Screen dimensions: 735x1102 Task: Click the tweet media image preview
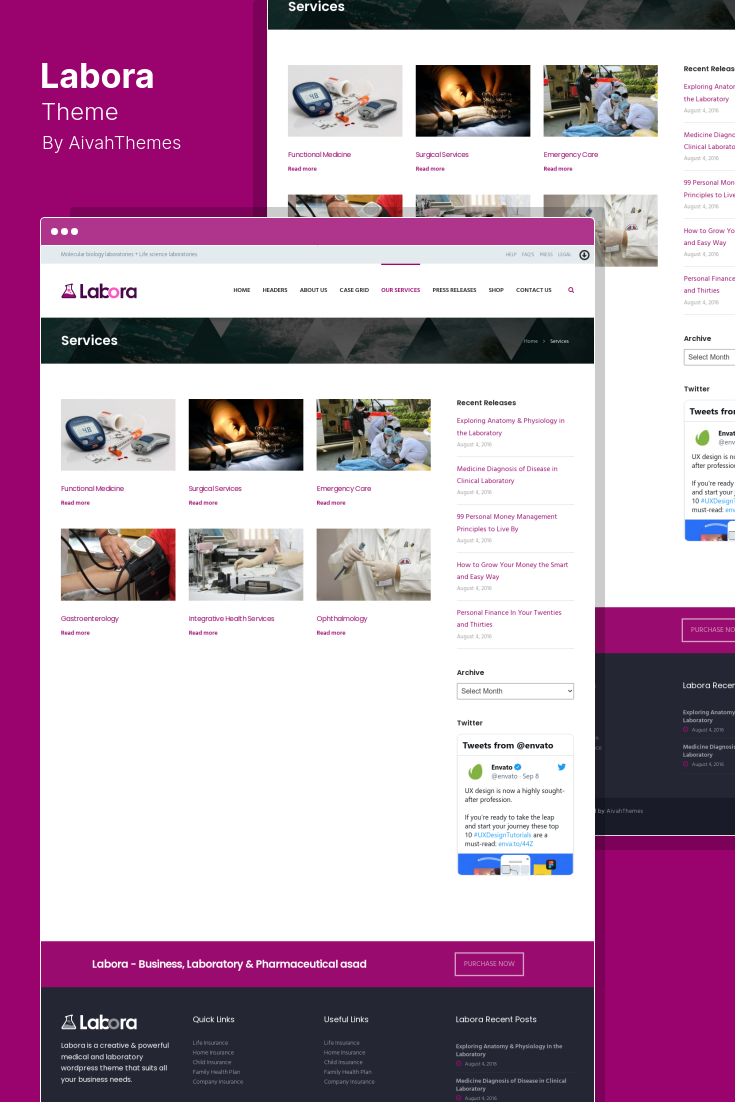[x=515, y=864]
